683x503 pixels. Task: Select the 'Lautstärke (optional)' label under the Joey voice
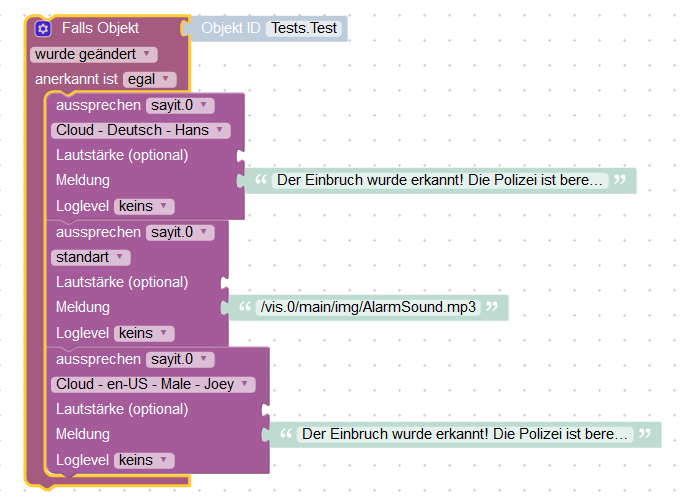point(122,410)
